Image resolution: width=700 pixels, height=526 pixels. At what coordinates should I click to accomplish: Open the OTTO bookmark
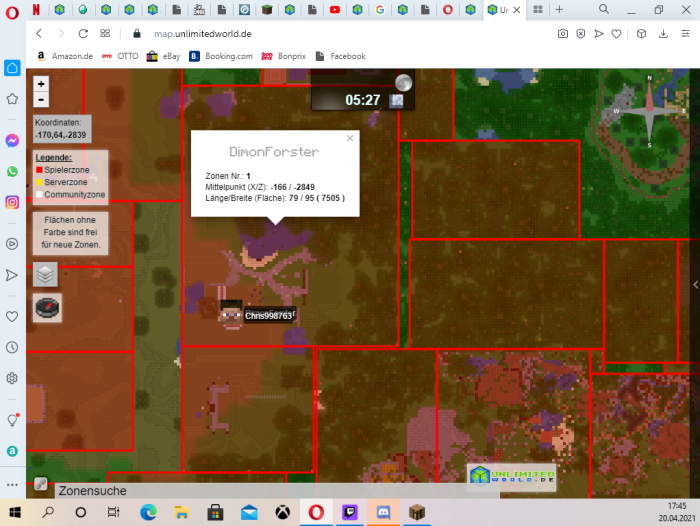[x=120, y=56]
